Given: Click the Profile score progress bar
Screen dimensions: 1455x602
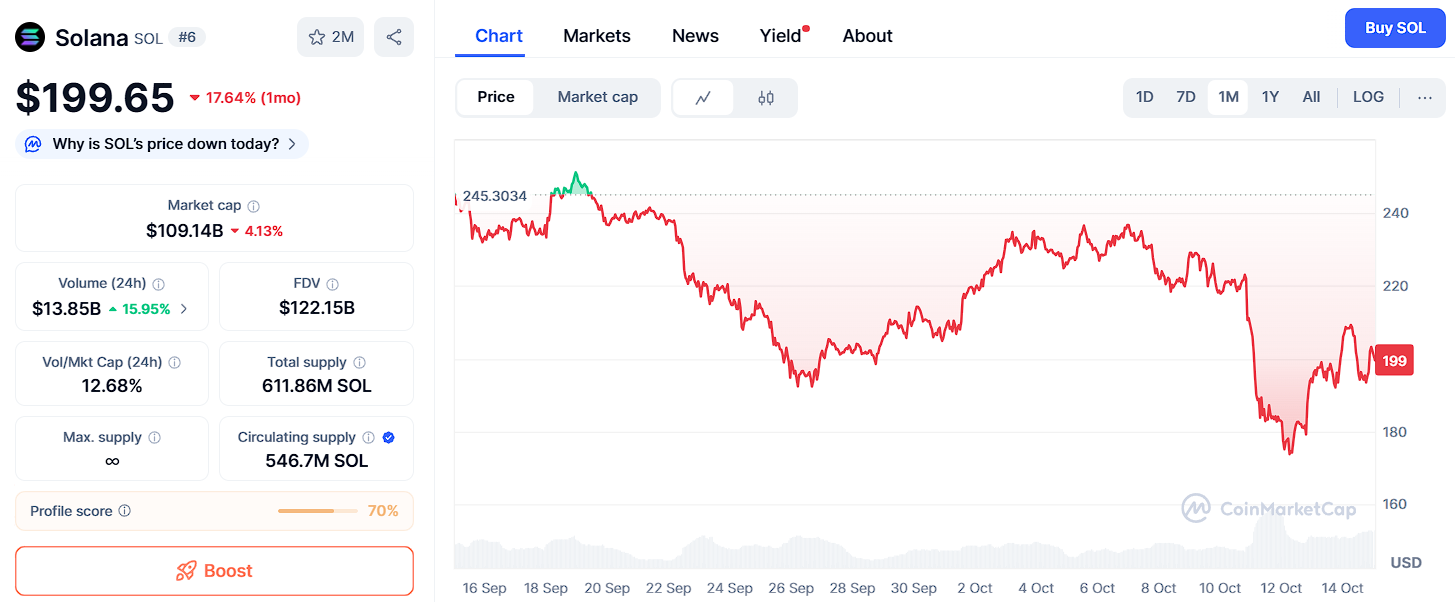Looking at the screenshot, I should 317,511.
